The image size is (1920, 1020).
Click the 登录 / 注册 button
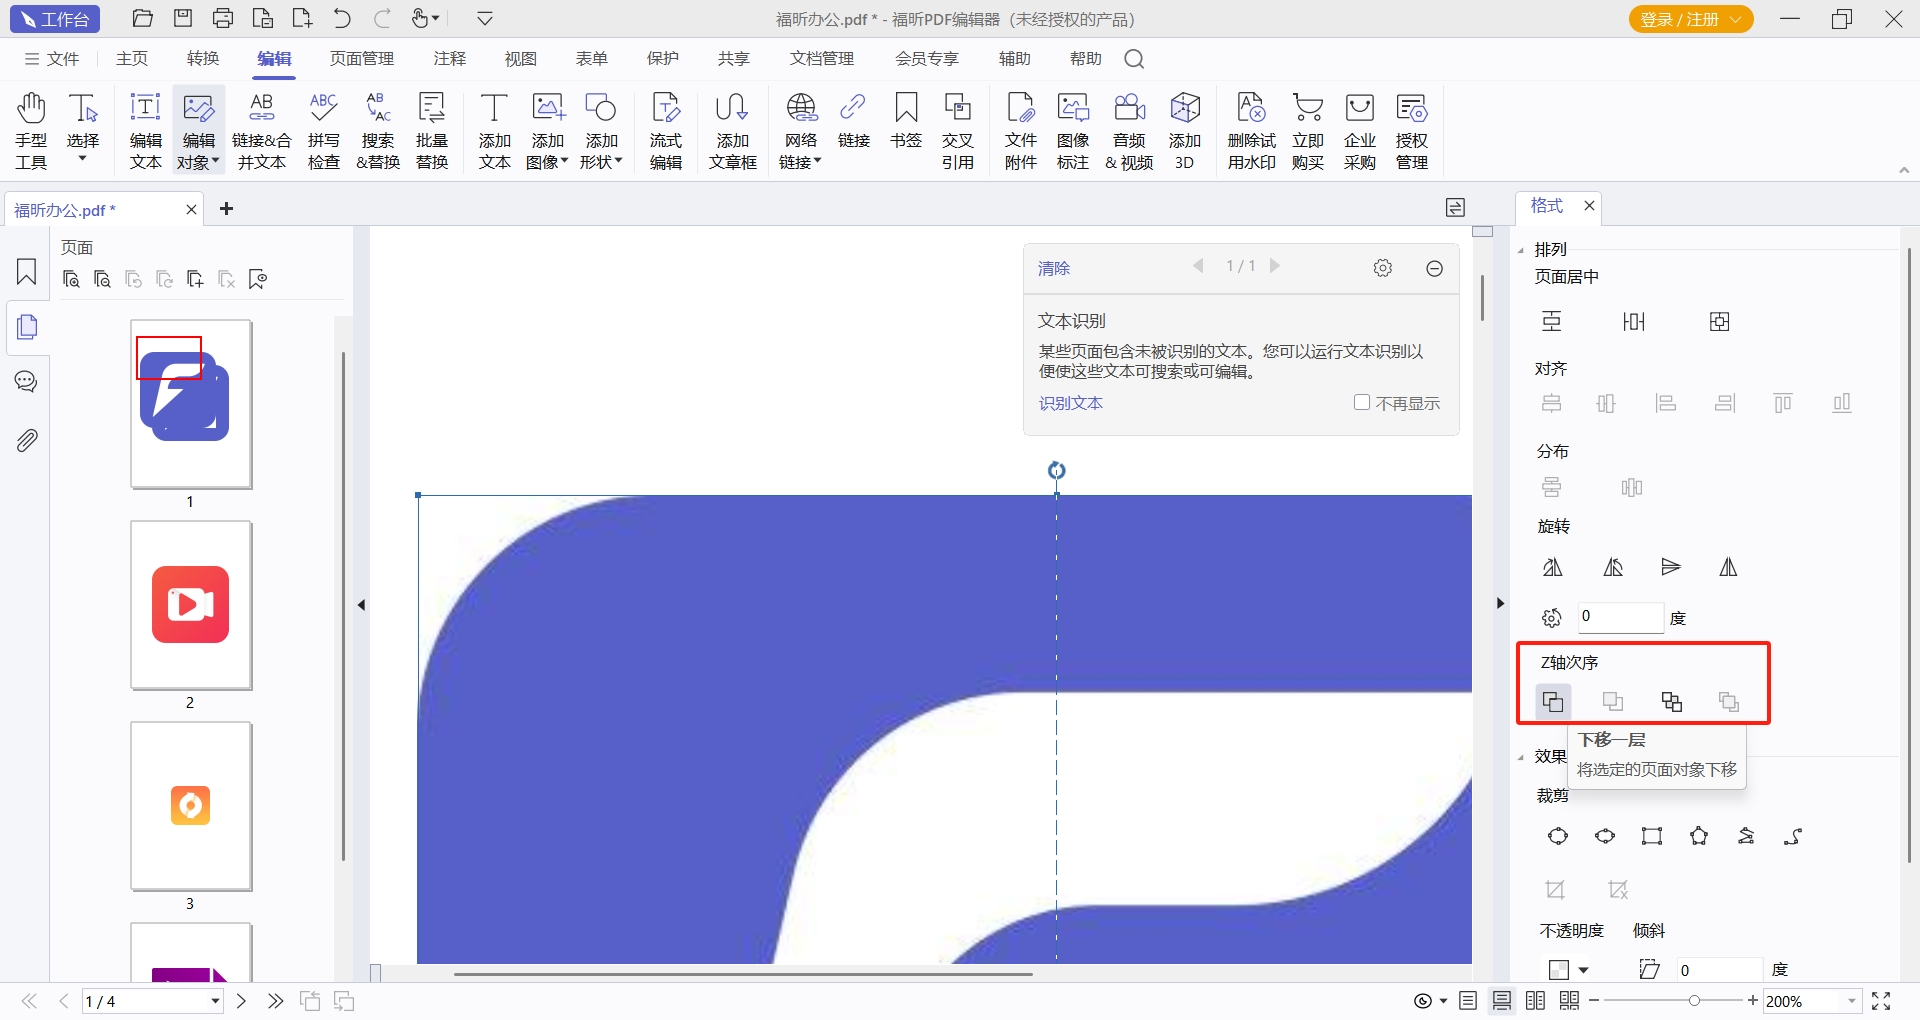click(1690, 19)
